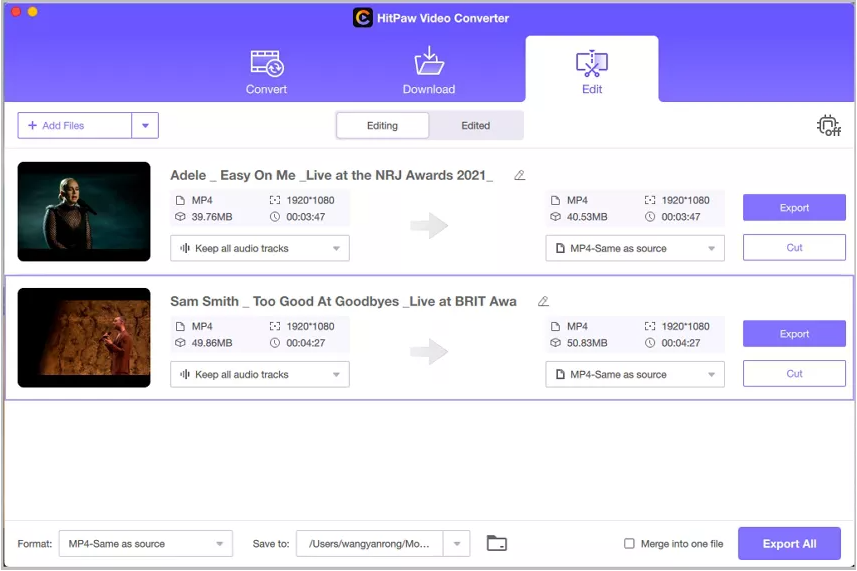Image resolution: width=857 pixels, height=571 pixels.
Task: Expand the Add Files dropdown arrow
Action: point(145,126)
